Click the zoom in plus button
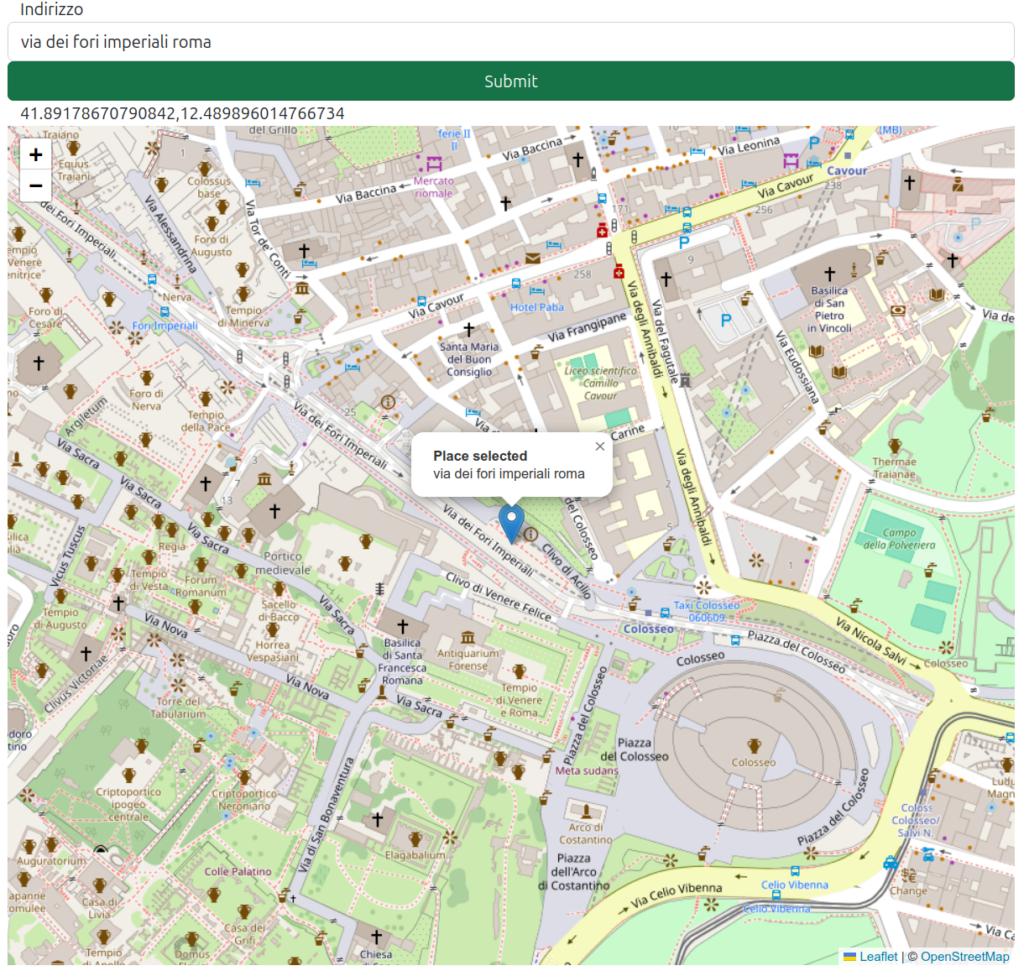Screen dimensions: 1024x971 pos(36,154)
